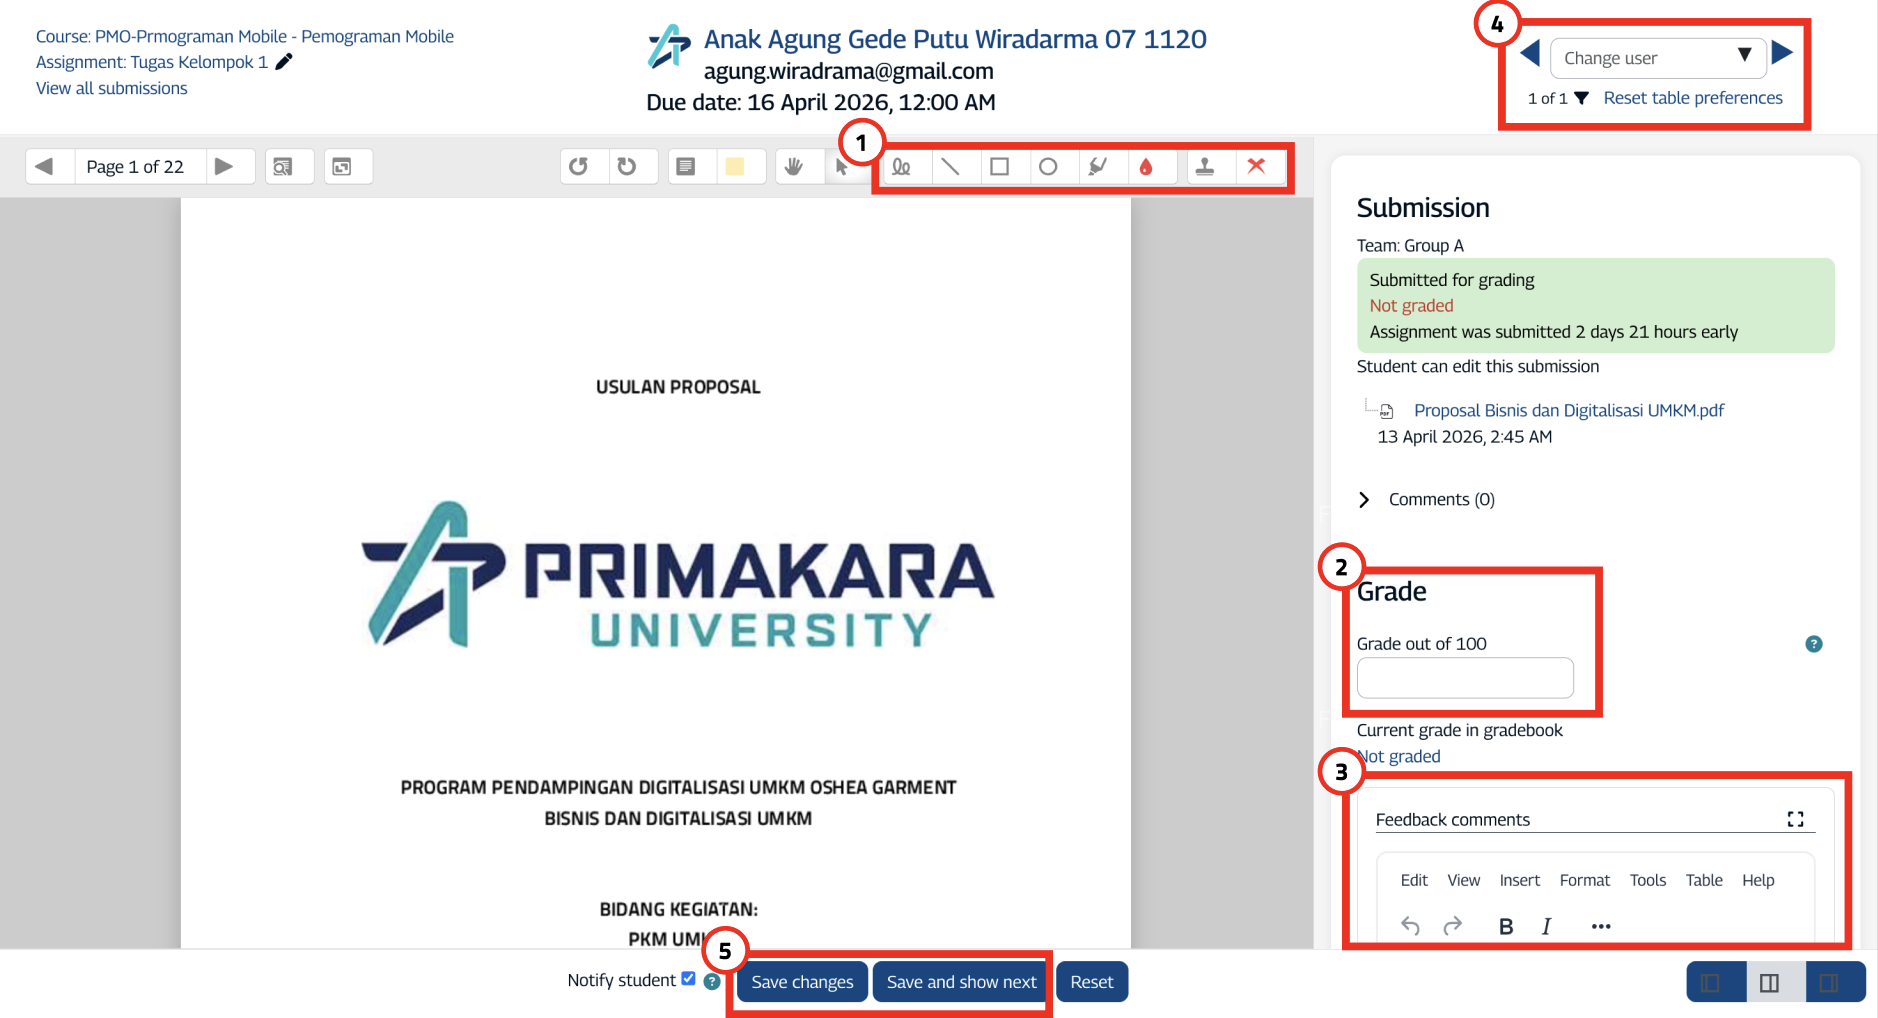This screenshot has width=1878, height=1018.
Task: Open the editor Format menu
Action: (1585, 880)
